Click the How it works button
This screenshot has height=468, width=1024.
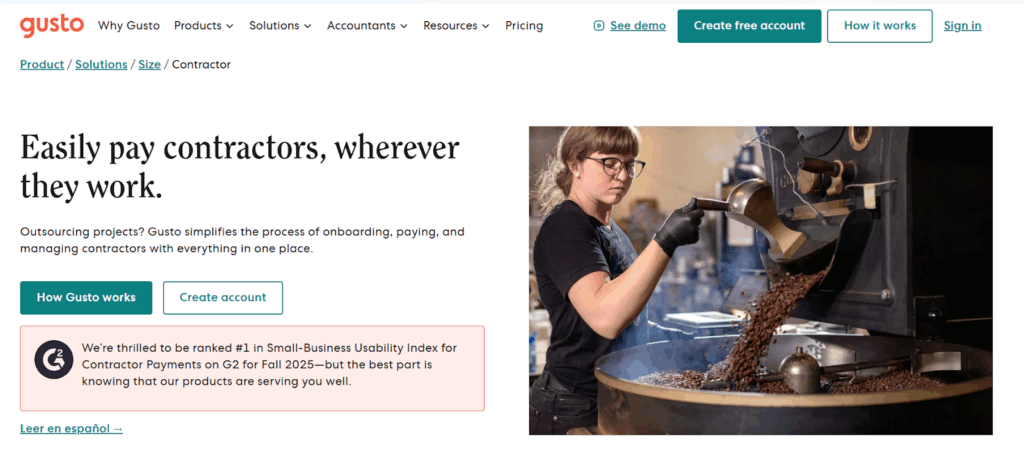[880, 26]
